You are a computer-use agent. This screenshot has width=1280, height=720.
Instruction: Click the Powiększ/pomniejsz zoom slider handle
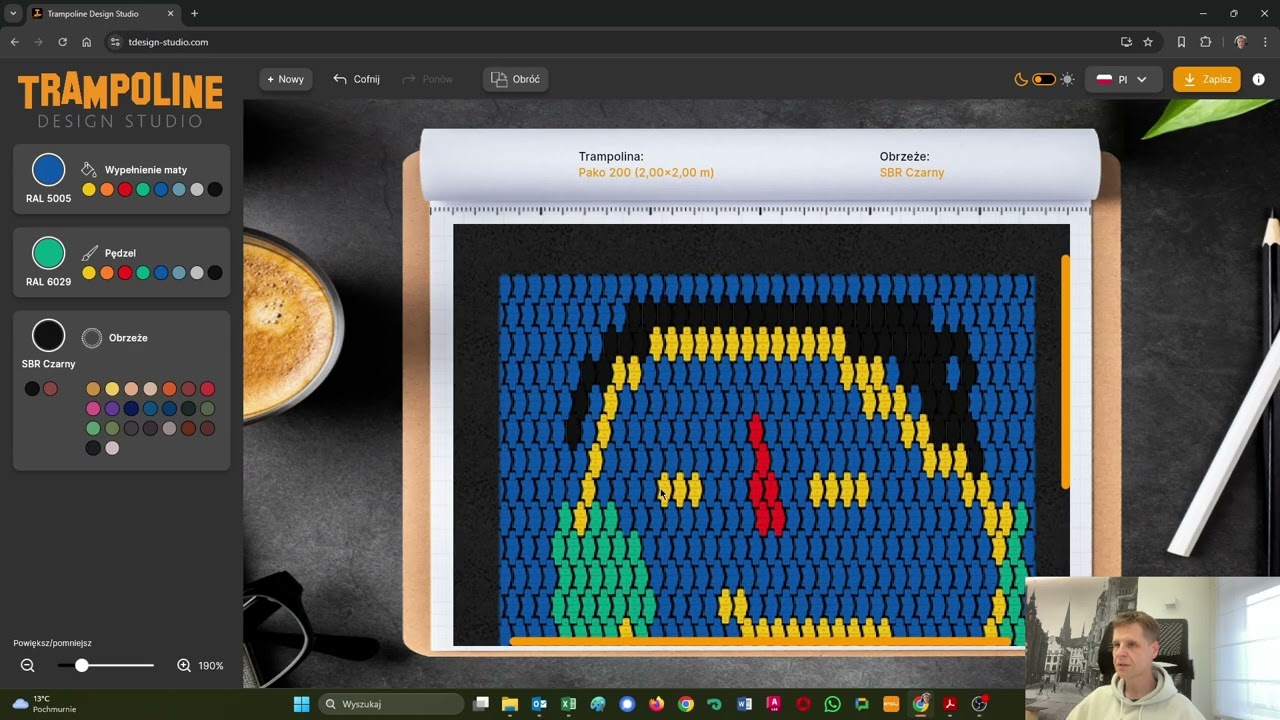(x=82, y=665)
